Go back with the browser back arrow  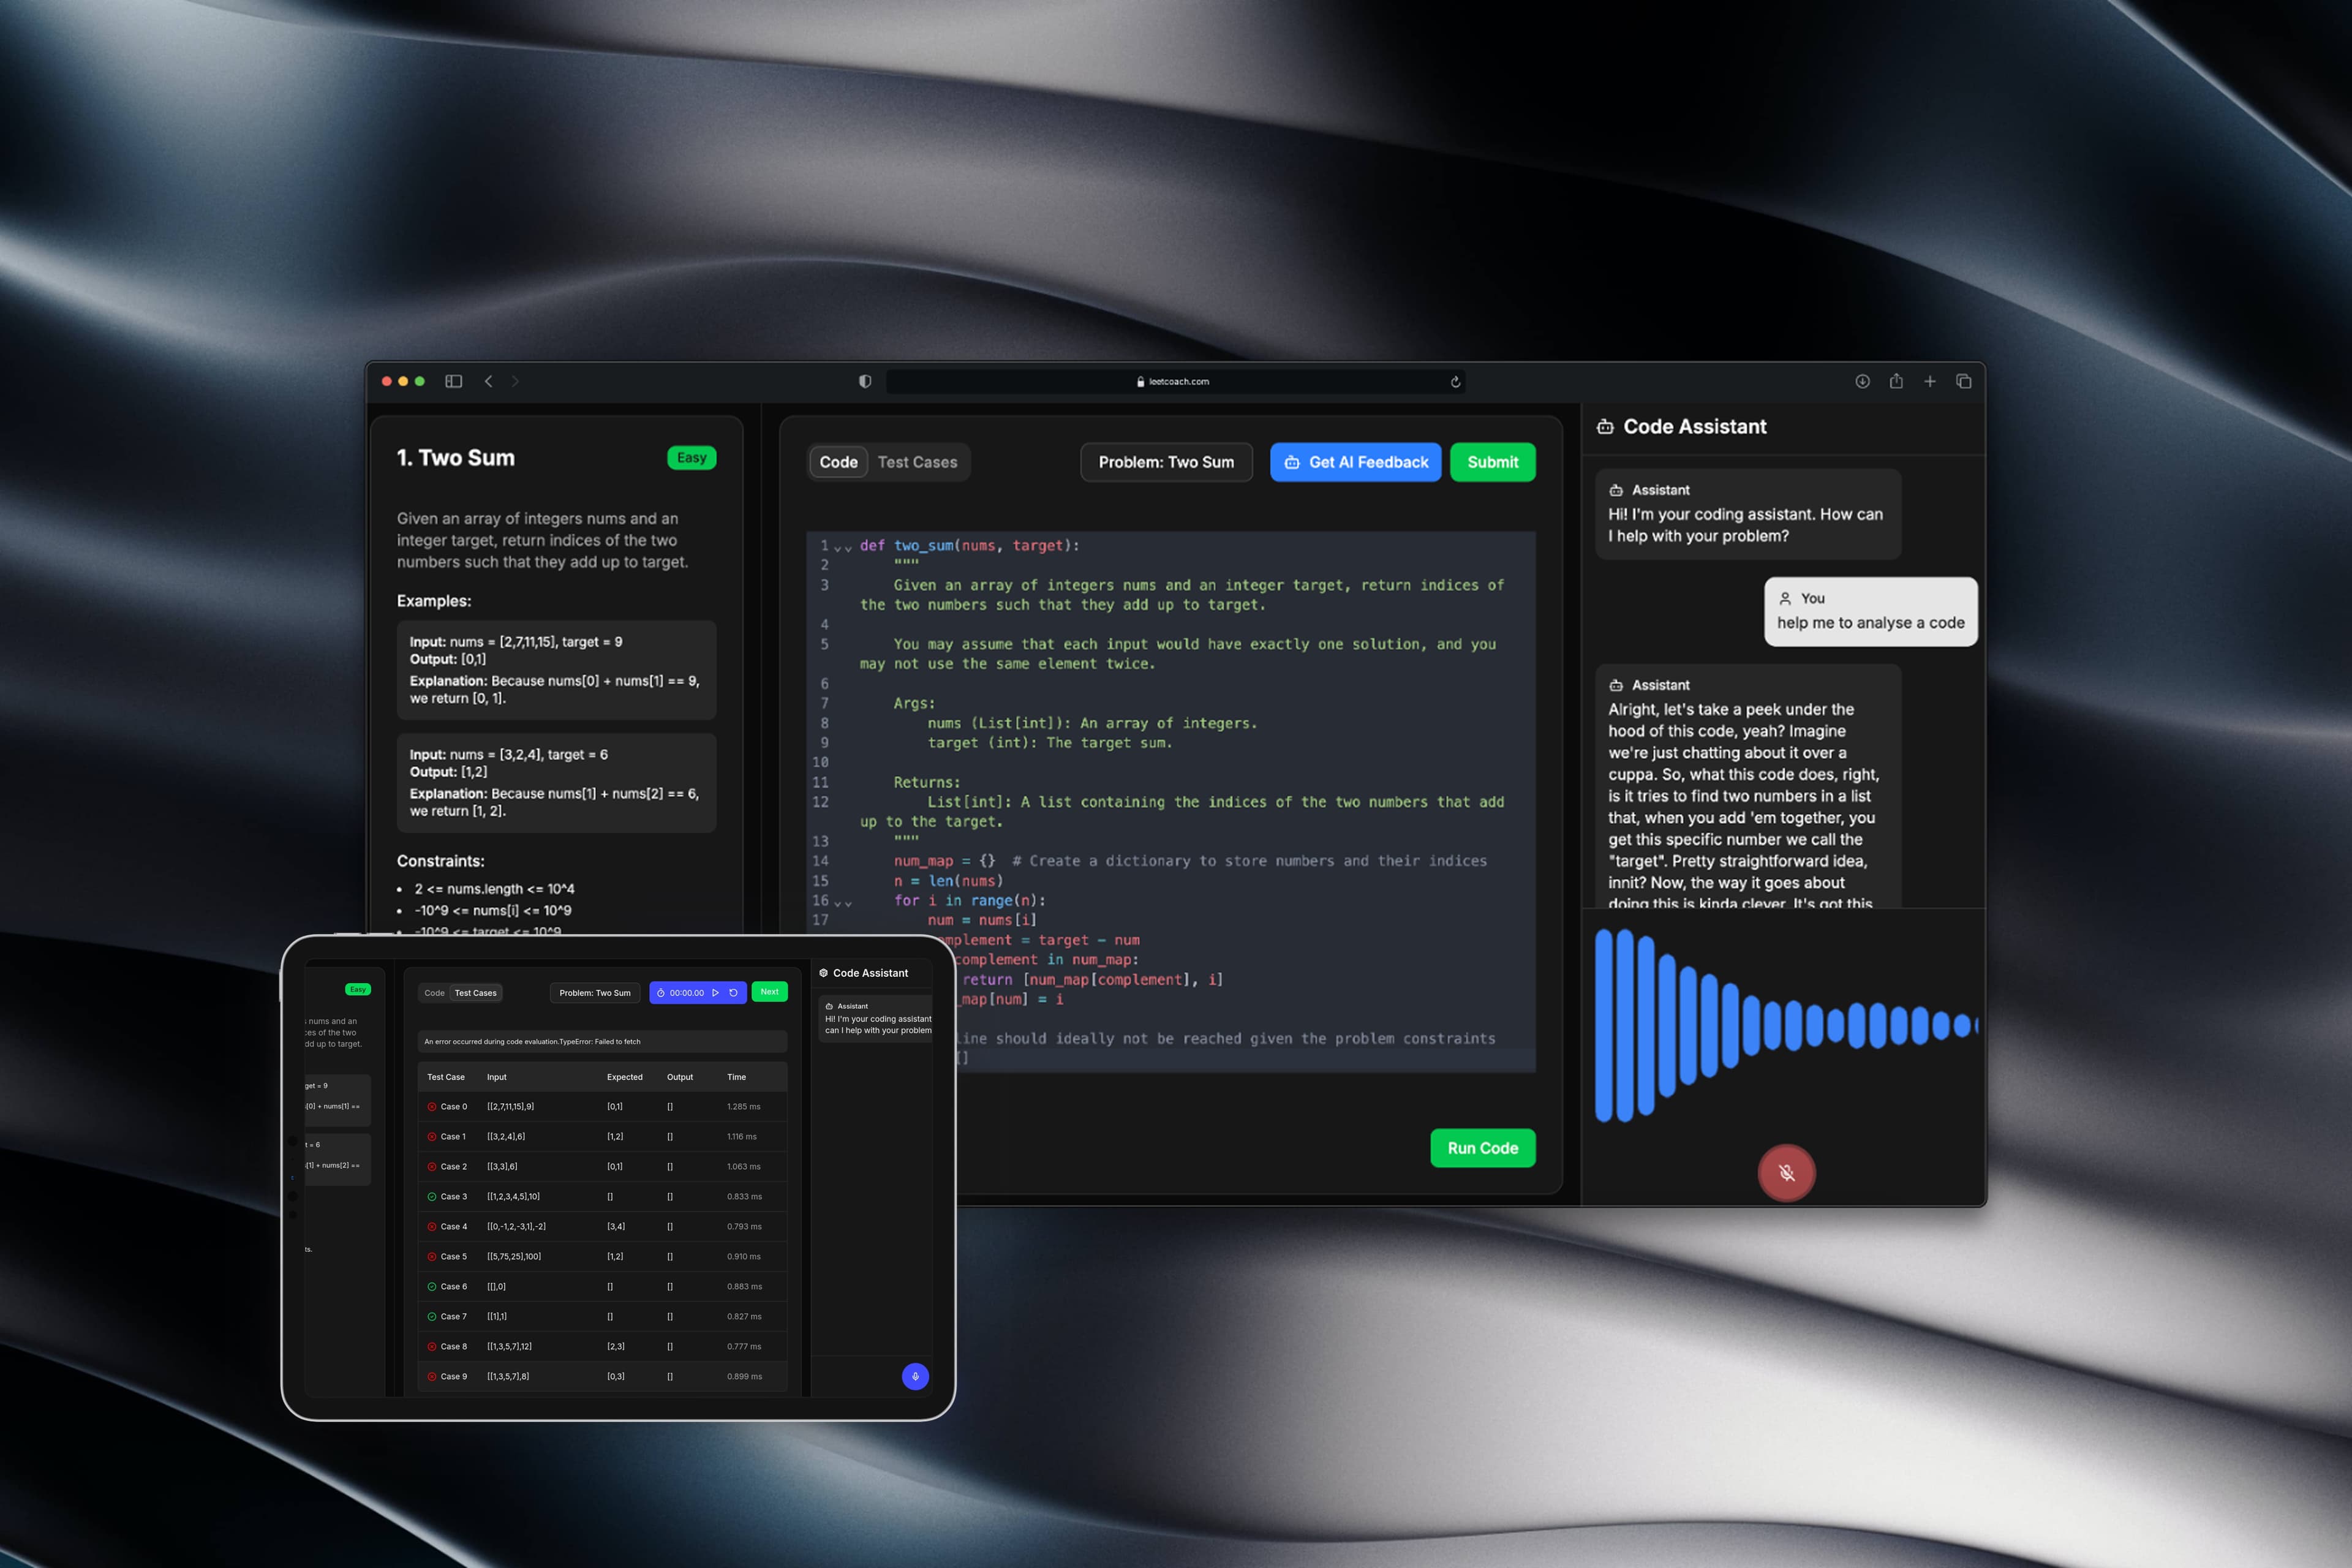click(x=488, y=381)
